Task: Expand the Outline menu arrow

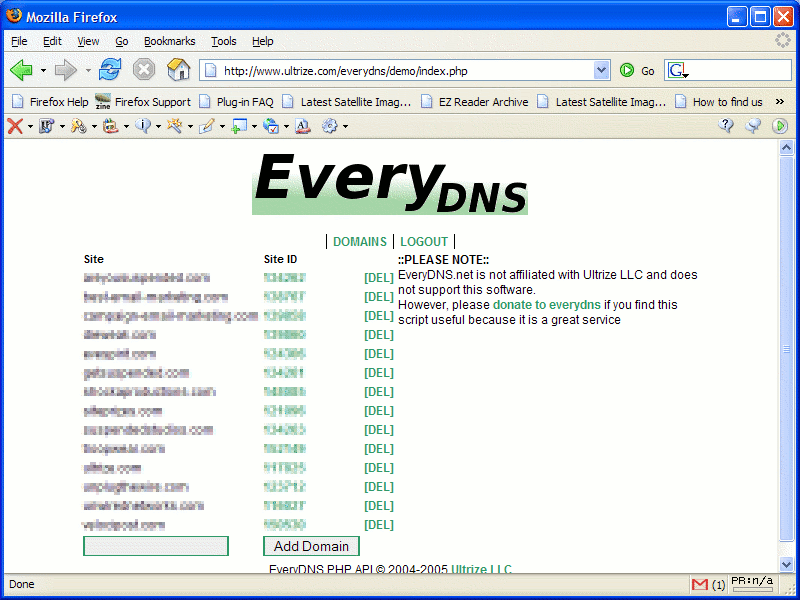Action: (x=222, y=127)
